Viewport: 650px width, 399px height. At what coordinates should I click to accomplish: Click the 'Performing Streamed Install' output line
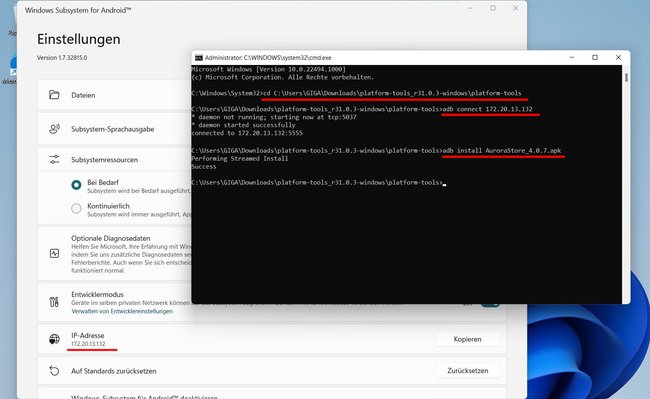pos(240,158)
